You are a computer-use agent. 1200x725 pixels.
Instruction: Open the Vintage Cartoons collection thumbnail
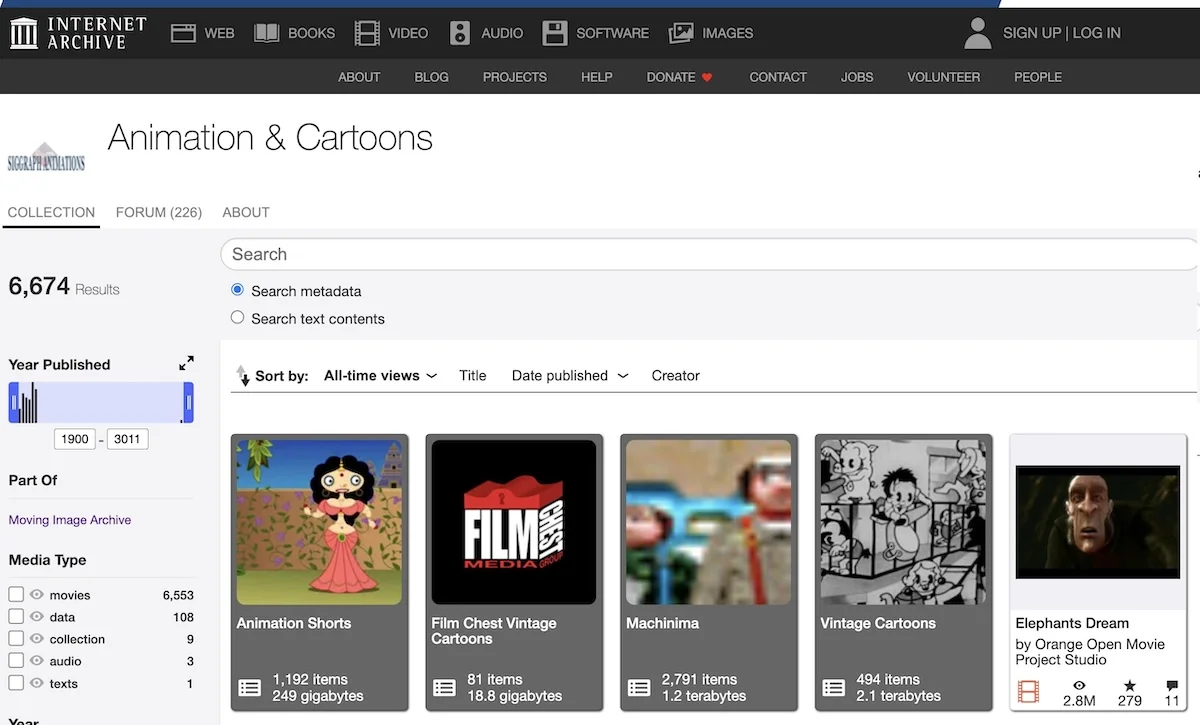tap(903, 522)
